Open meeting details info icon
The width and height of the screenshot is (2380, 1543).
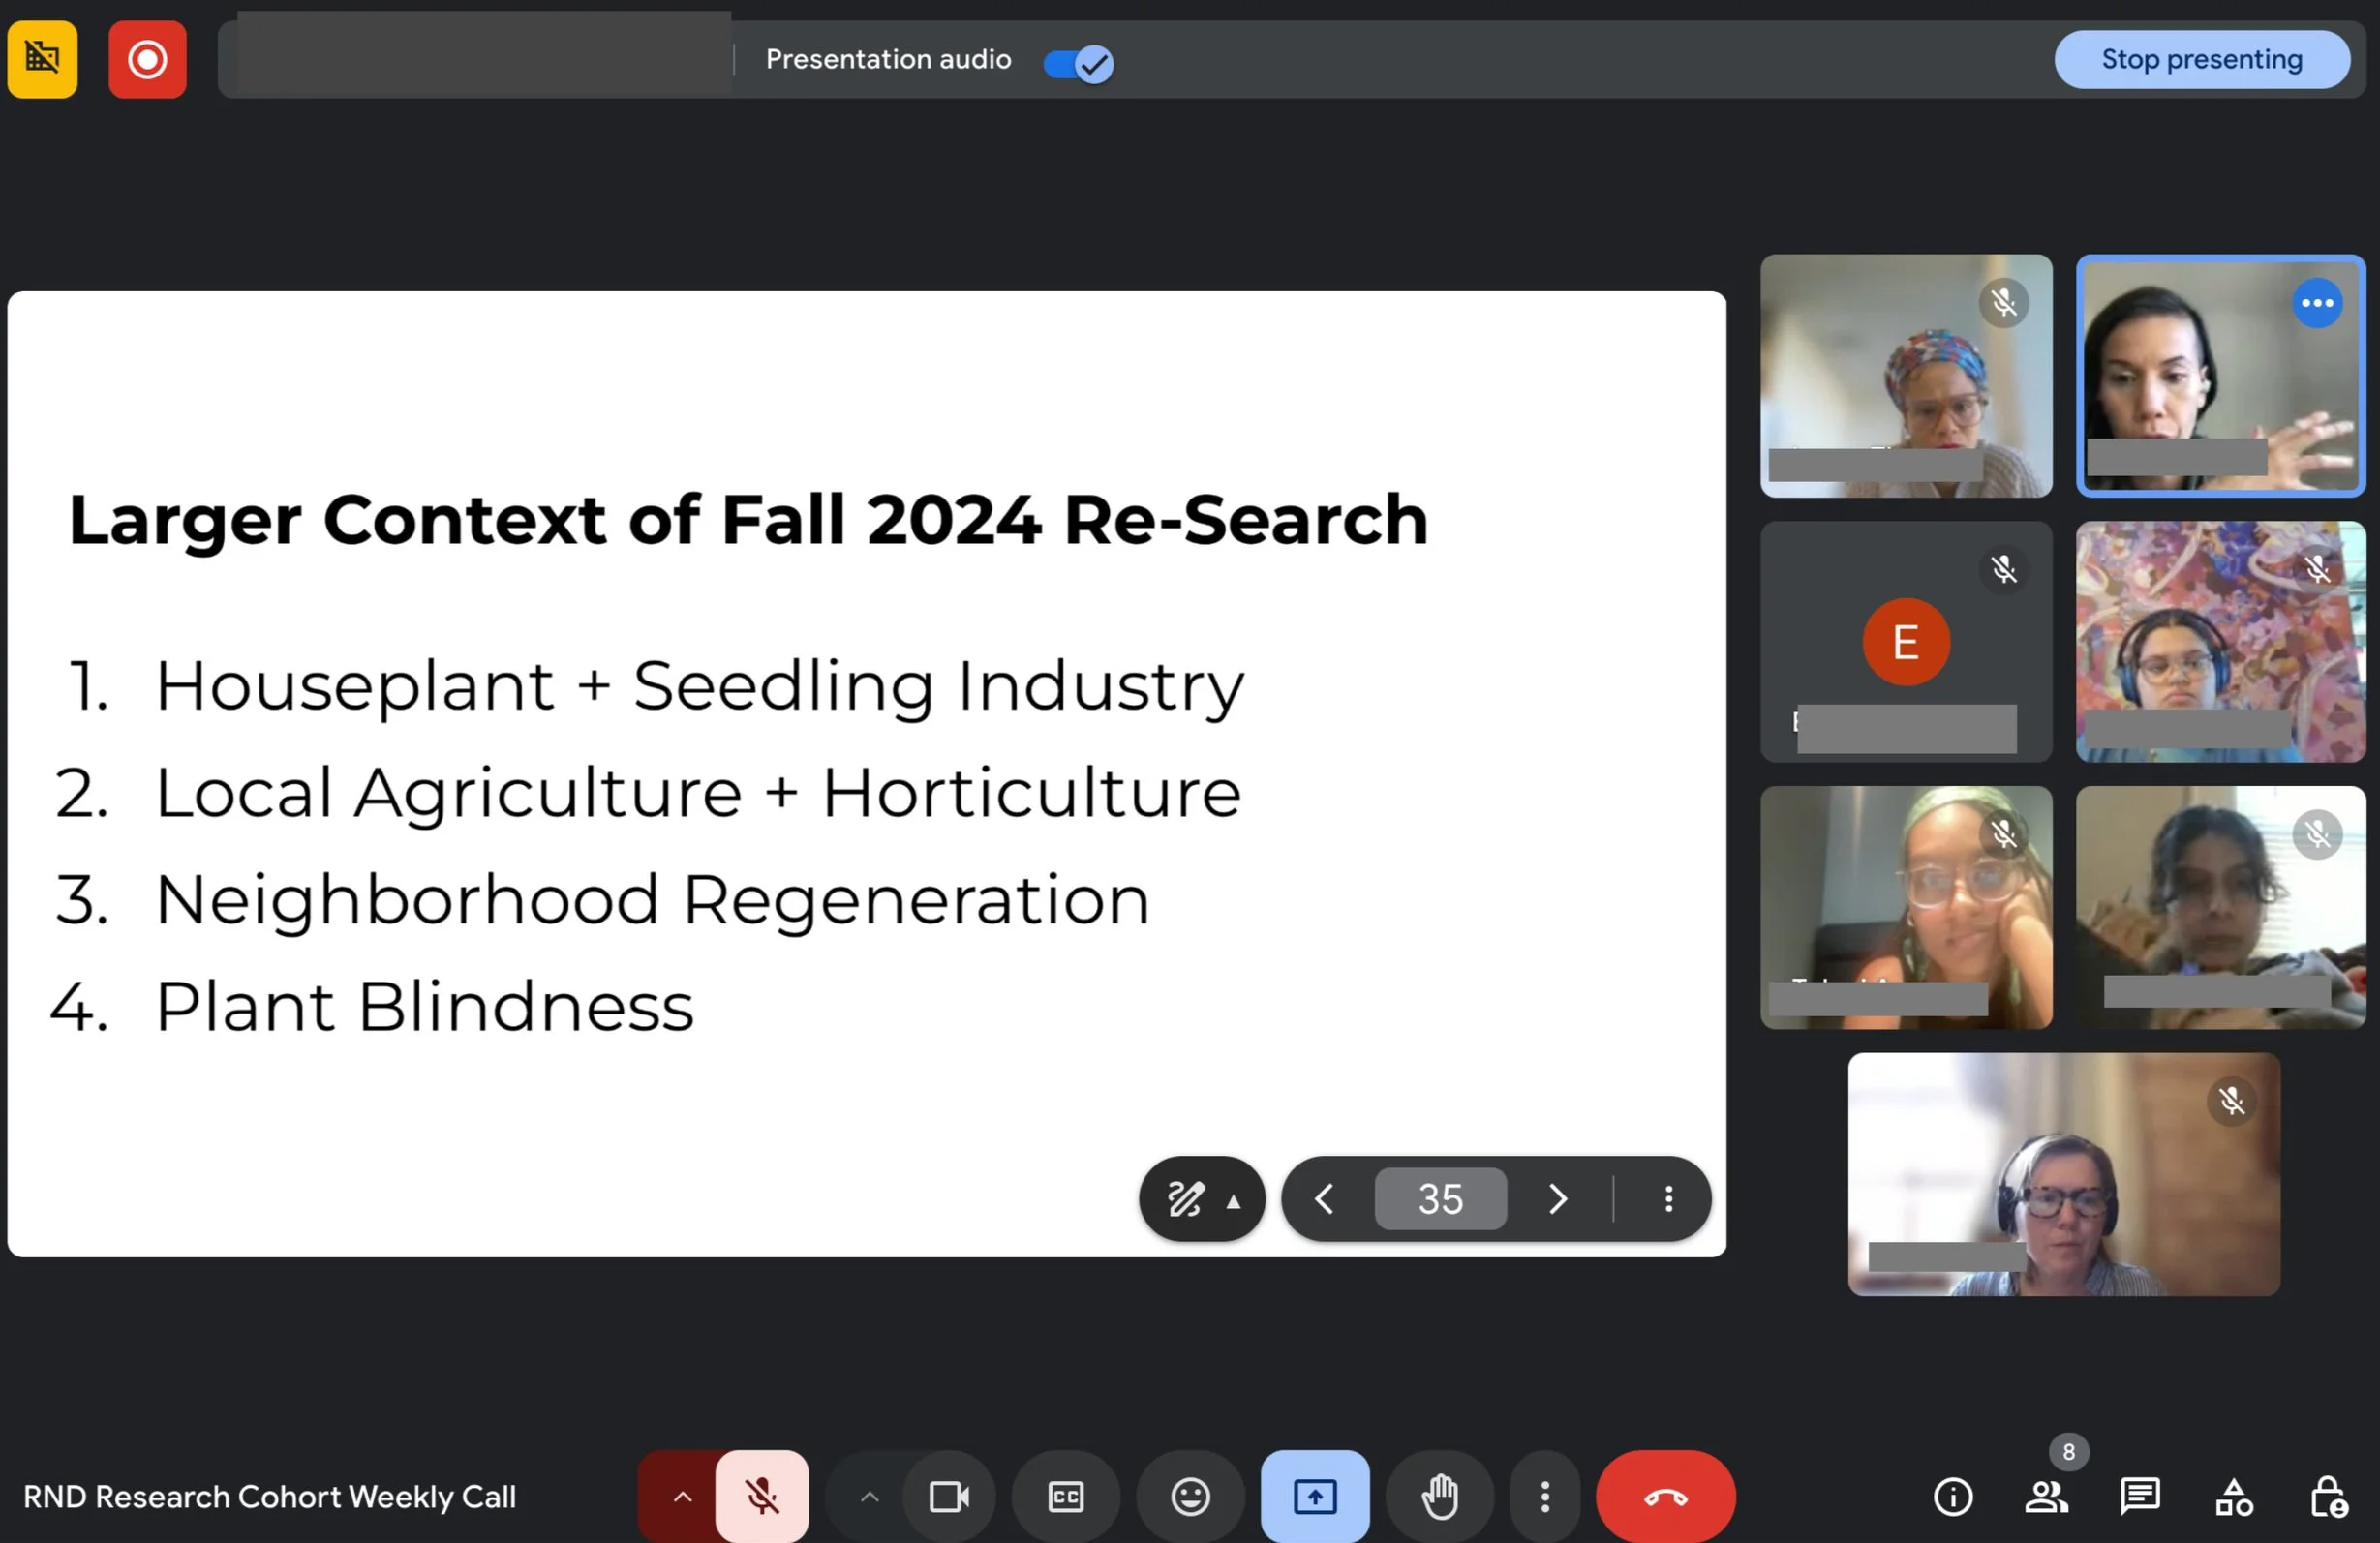coord(1953,1496)
